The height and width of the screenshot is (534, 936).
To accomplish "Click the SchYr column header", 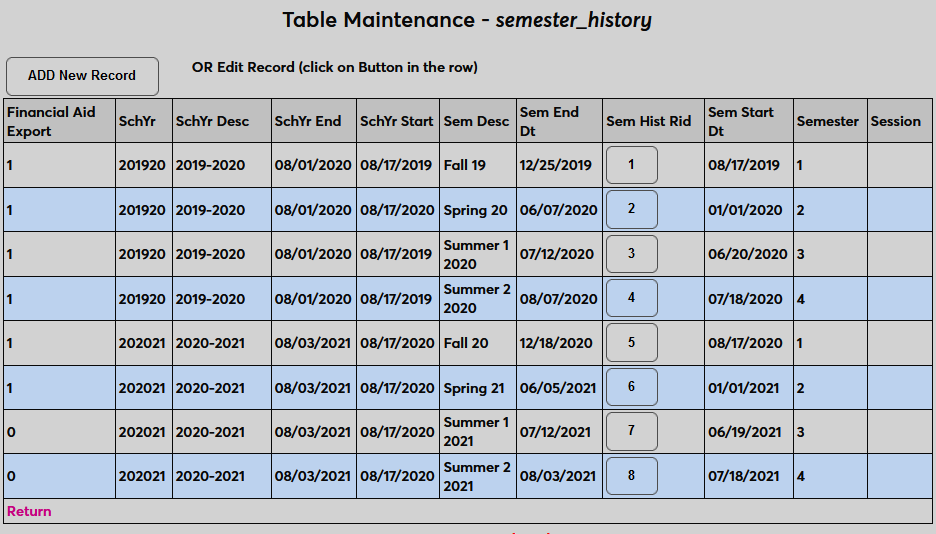I will tap(137, 121).
